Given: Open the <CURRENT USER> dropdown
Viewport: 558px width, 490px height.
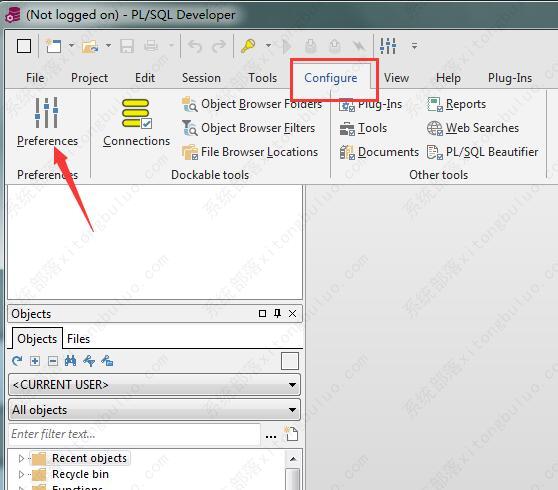Looking at the screenshot, I should tap(154, 385).
